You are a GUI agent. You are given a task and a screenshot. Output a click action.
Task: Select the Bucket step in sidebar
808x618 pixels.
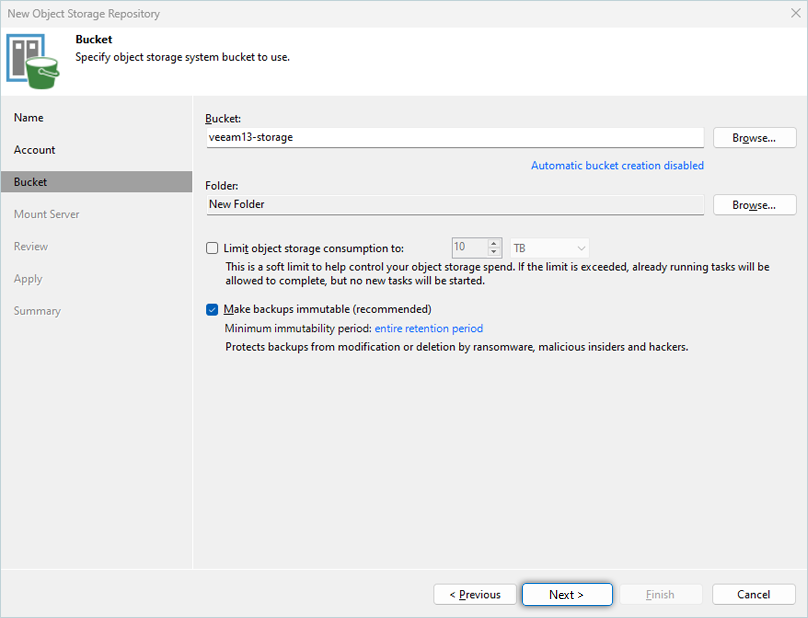[31, 182]
